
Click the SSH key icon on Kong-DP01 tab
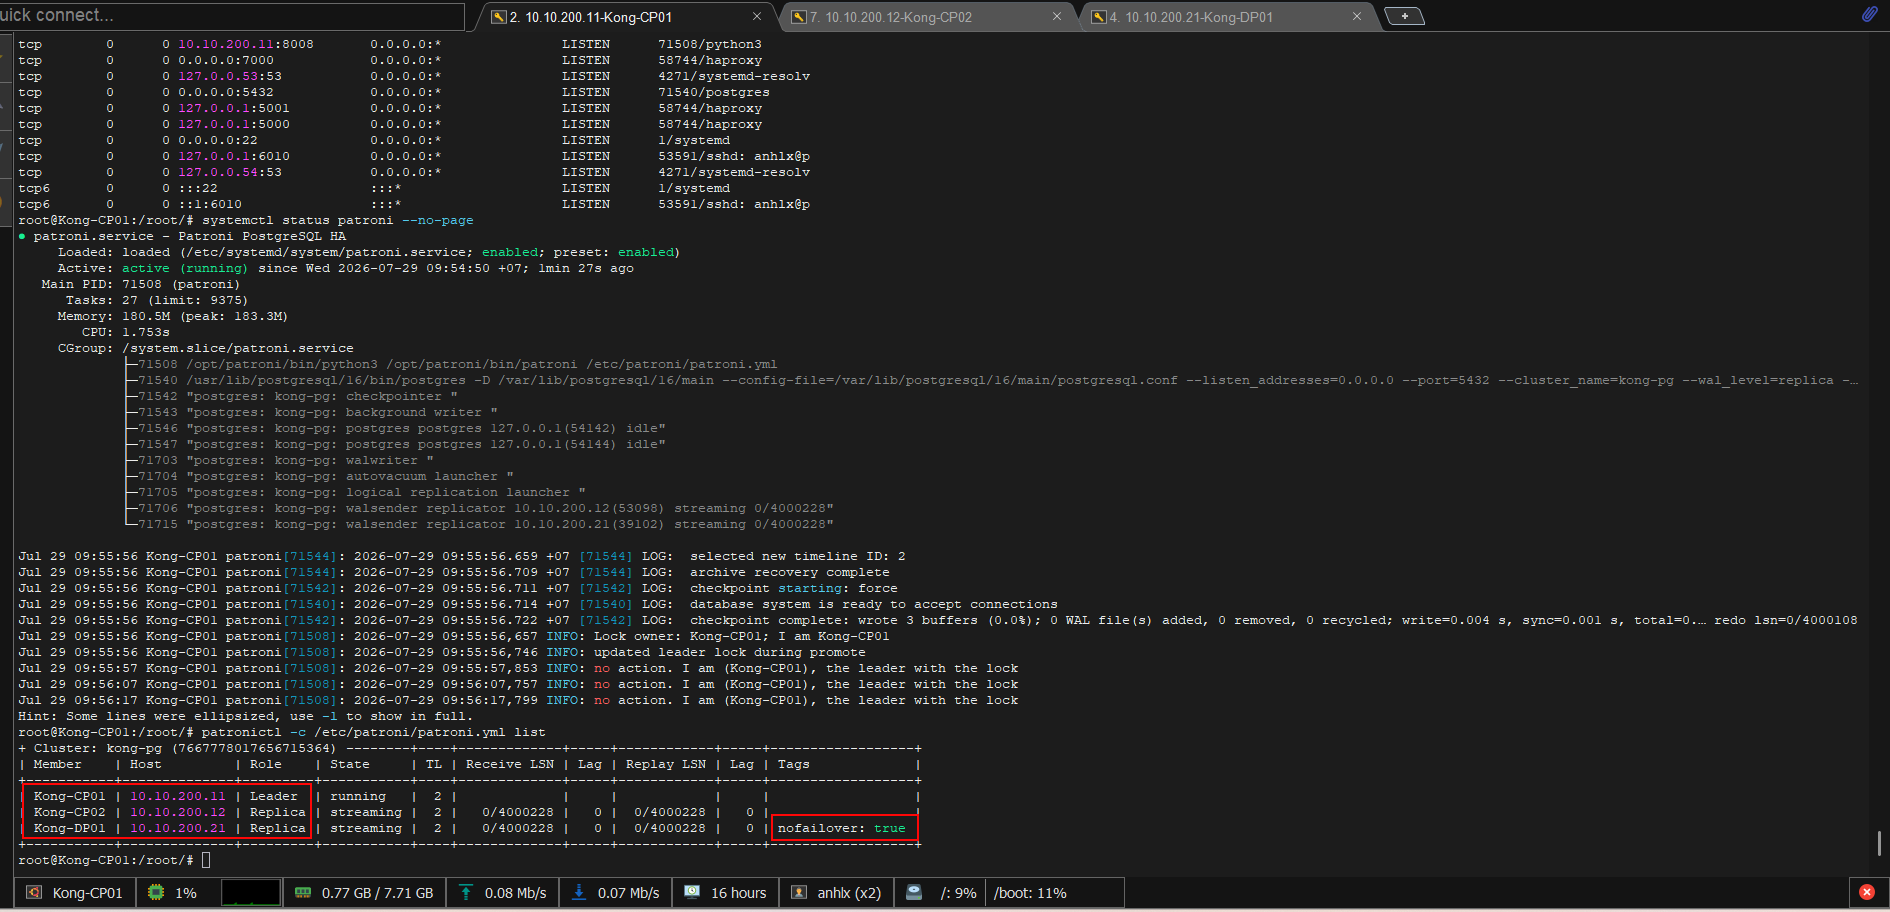click(x=1099, y=17)
